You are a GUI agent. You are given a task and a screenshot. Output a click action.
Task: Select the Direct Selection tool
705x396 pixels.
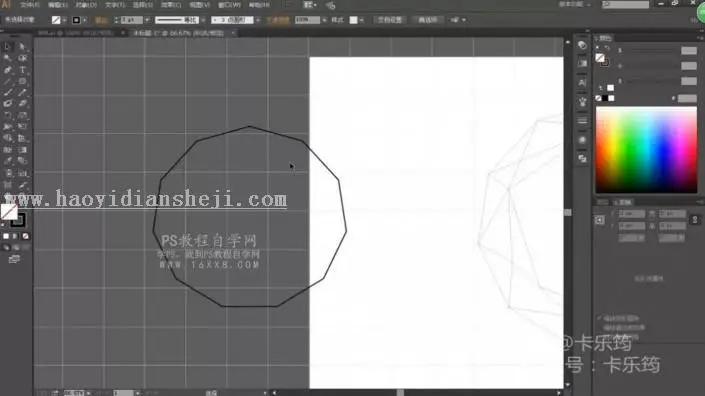point(22,47)
